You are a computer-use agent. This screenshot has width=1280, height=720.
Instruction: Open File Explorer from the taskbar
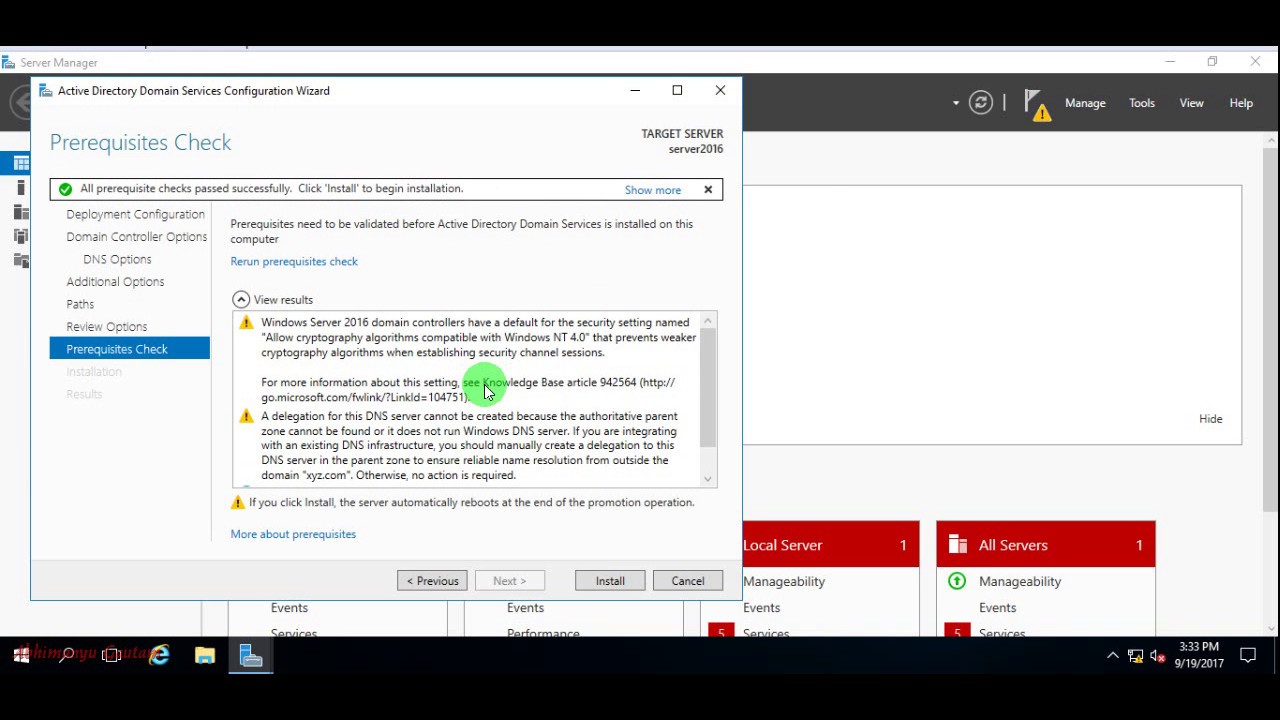(x=205, y=656)
